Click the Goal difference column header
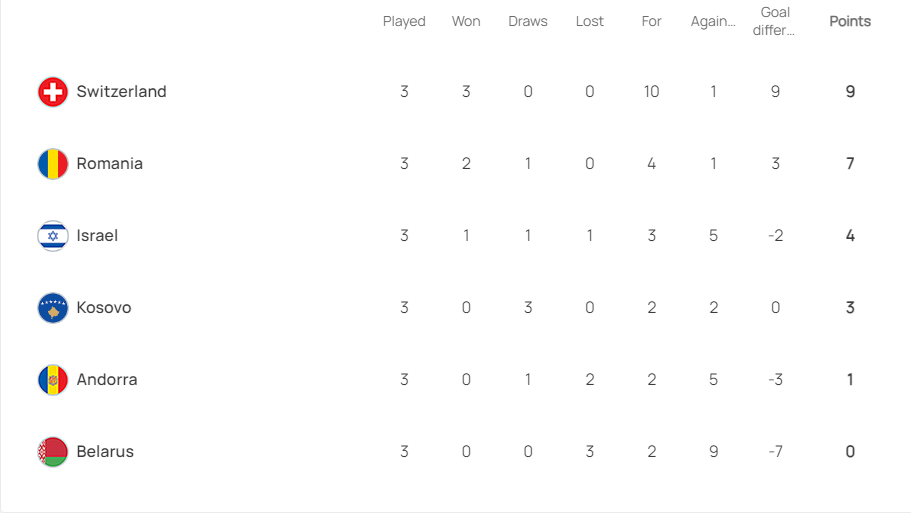The image size is (911, 513). [x=774, y=21]
